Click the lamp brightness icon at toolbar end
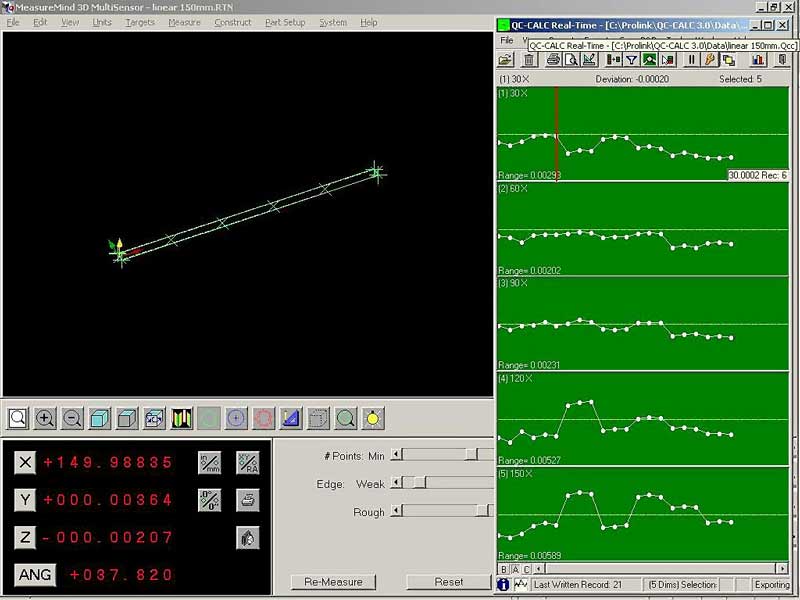This screenshot has width=800, height=600. [371, 420]
